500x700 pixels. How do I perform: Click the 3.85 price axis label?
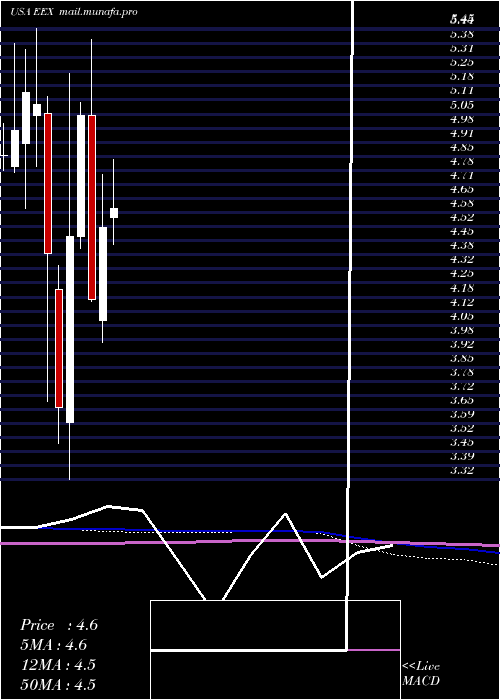pyautogui.click(x=462, y=358)
